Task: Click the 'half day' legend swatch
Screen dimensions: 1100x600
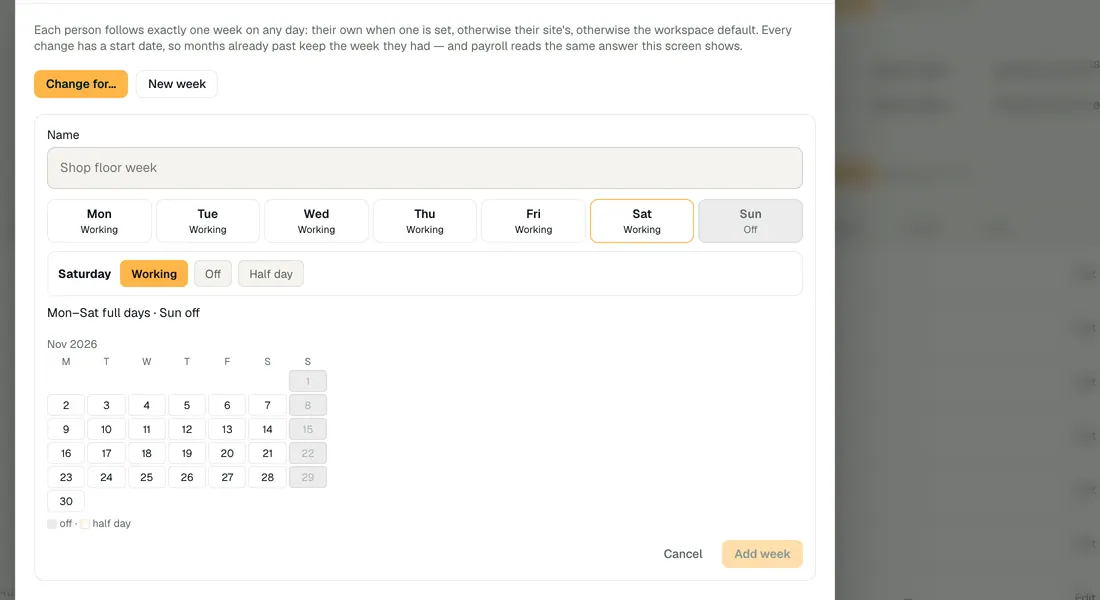Action: [85, 524]
